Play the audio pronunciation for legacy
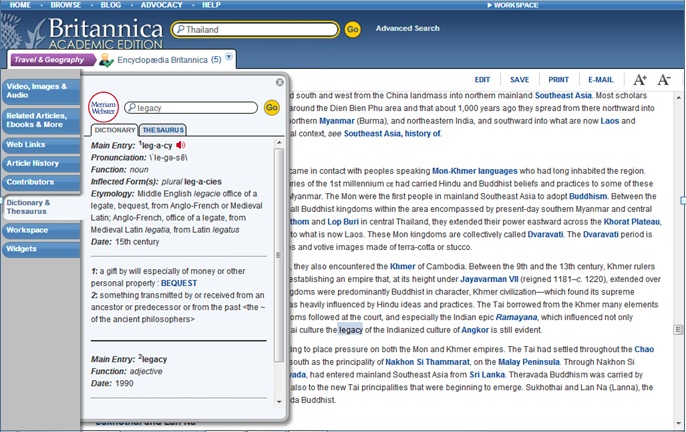 [181, 145]
